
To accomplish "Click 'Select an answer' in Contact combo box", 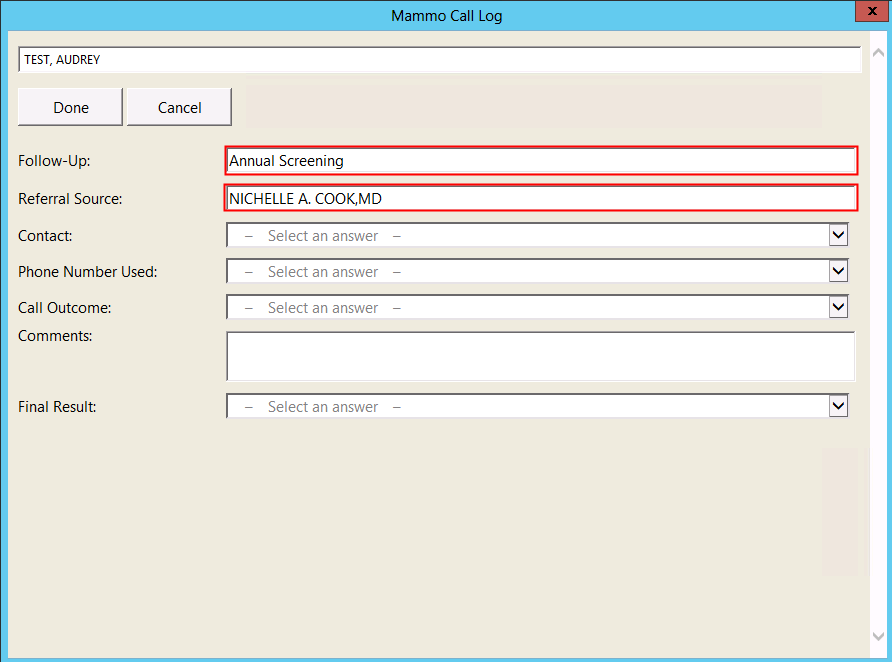I will click(323, 236).
